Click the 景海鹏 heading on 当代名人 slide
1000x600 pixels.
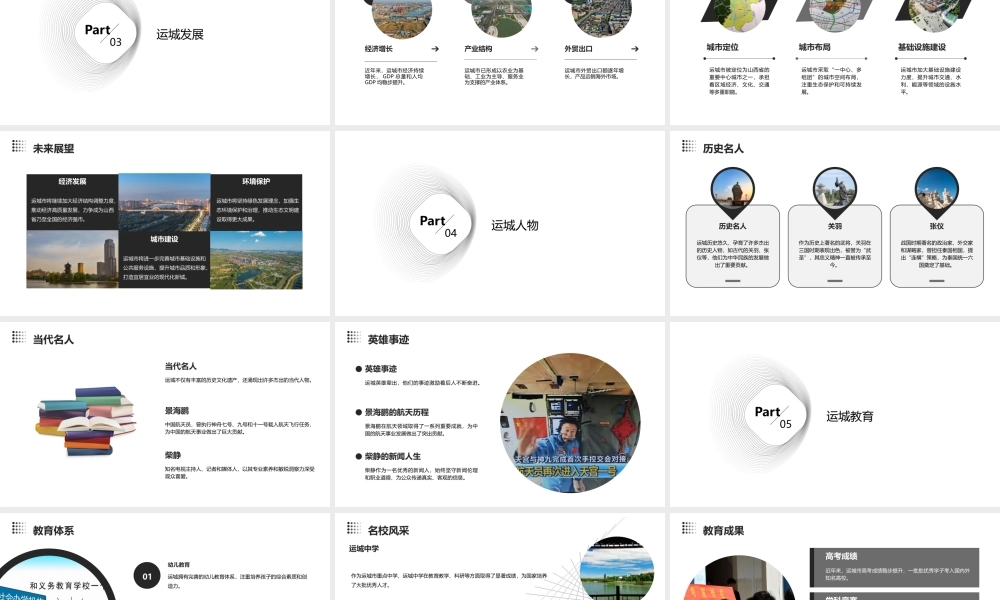point(177,411)
